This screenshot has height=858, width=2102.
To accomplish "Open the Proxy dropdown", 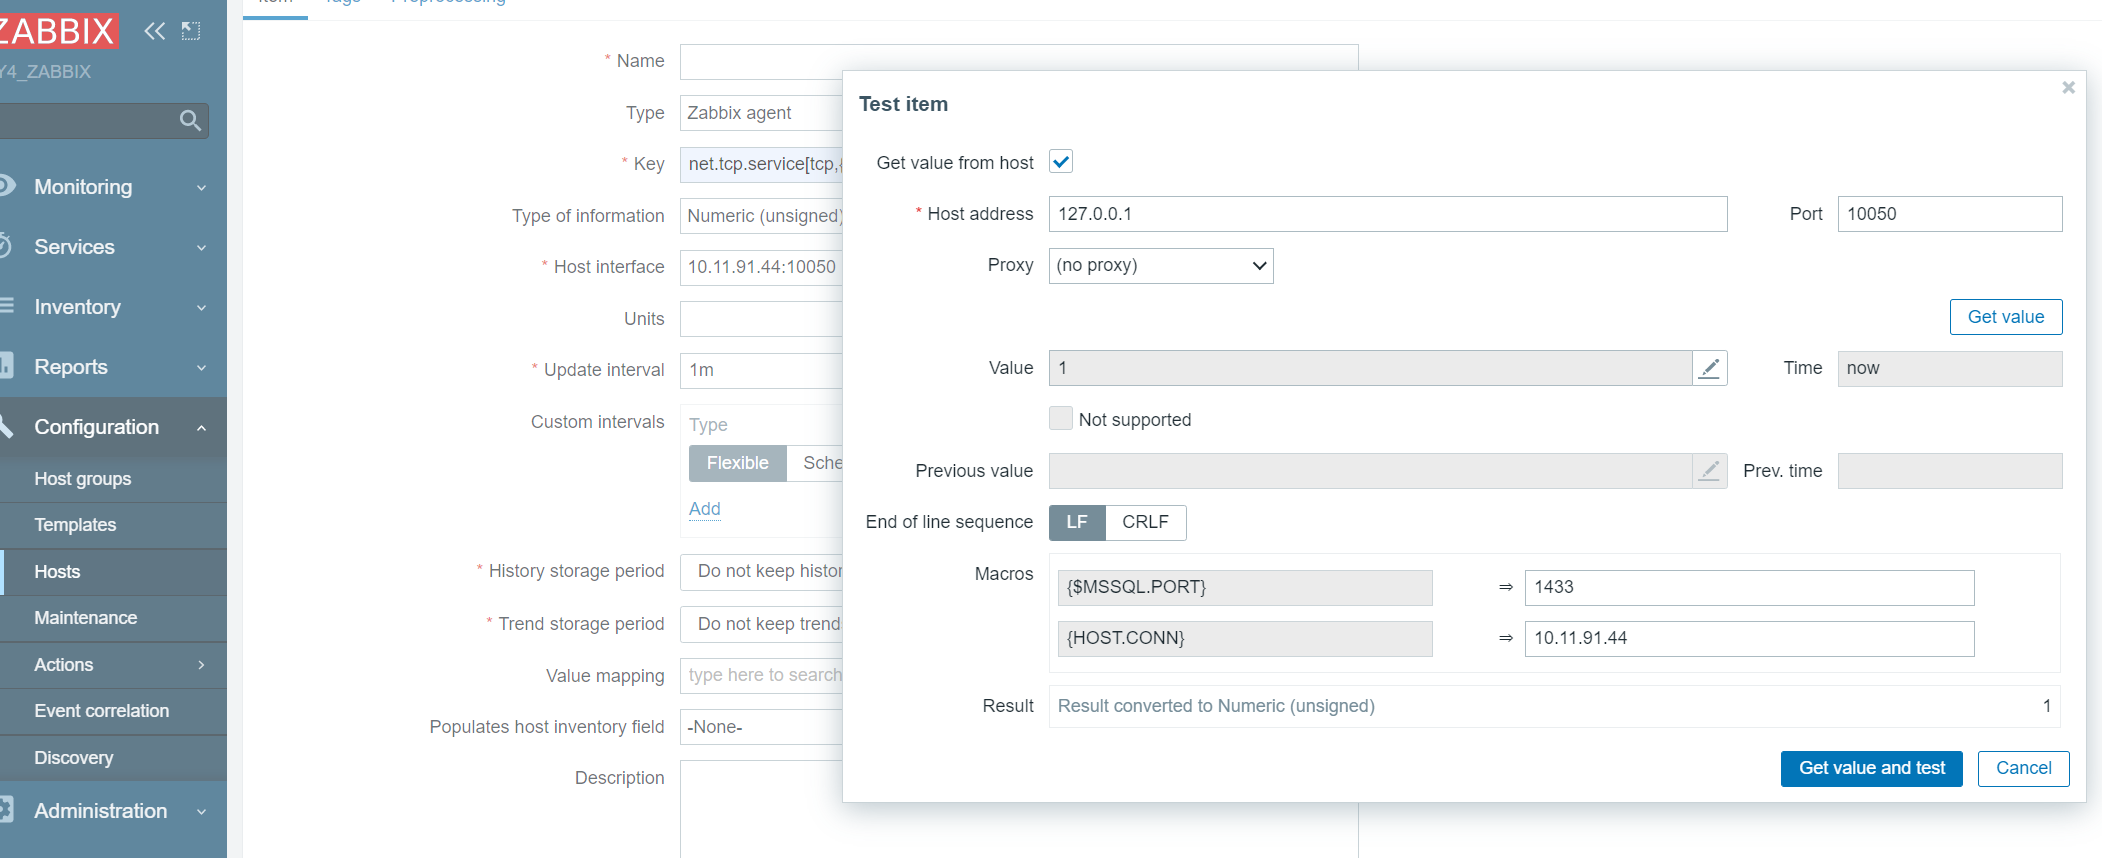I will (x=1161, y=266).
